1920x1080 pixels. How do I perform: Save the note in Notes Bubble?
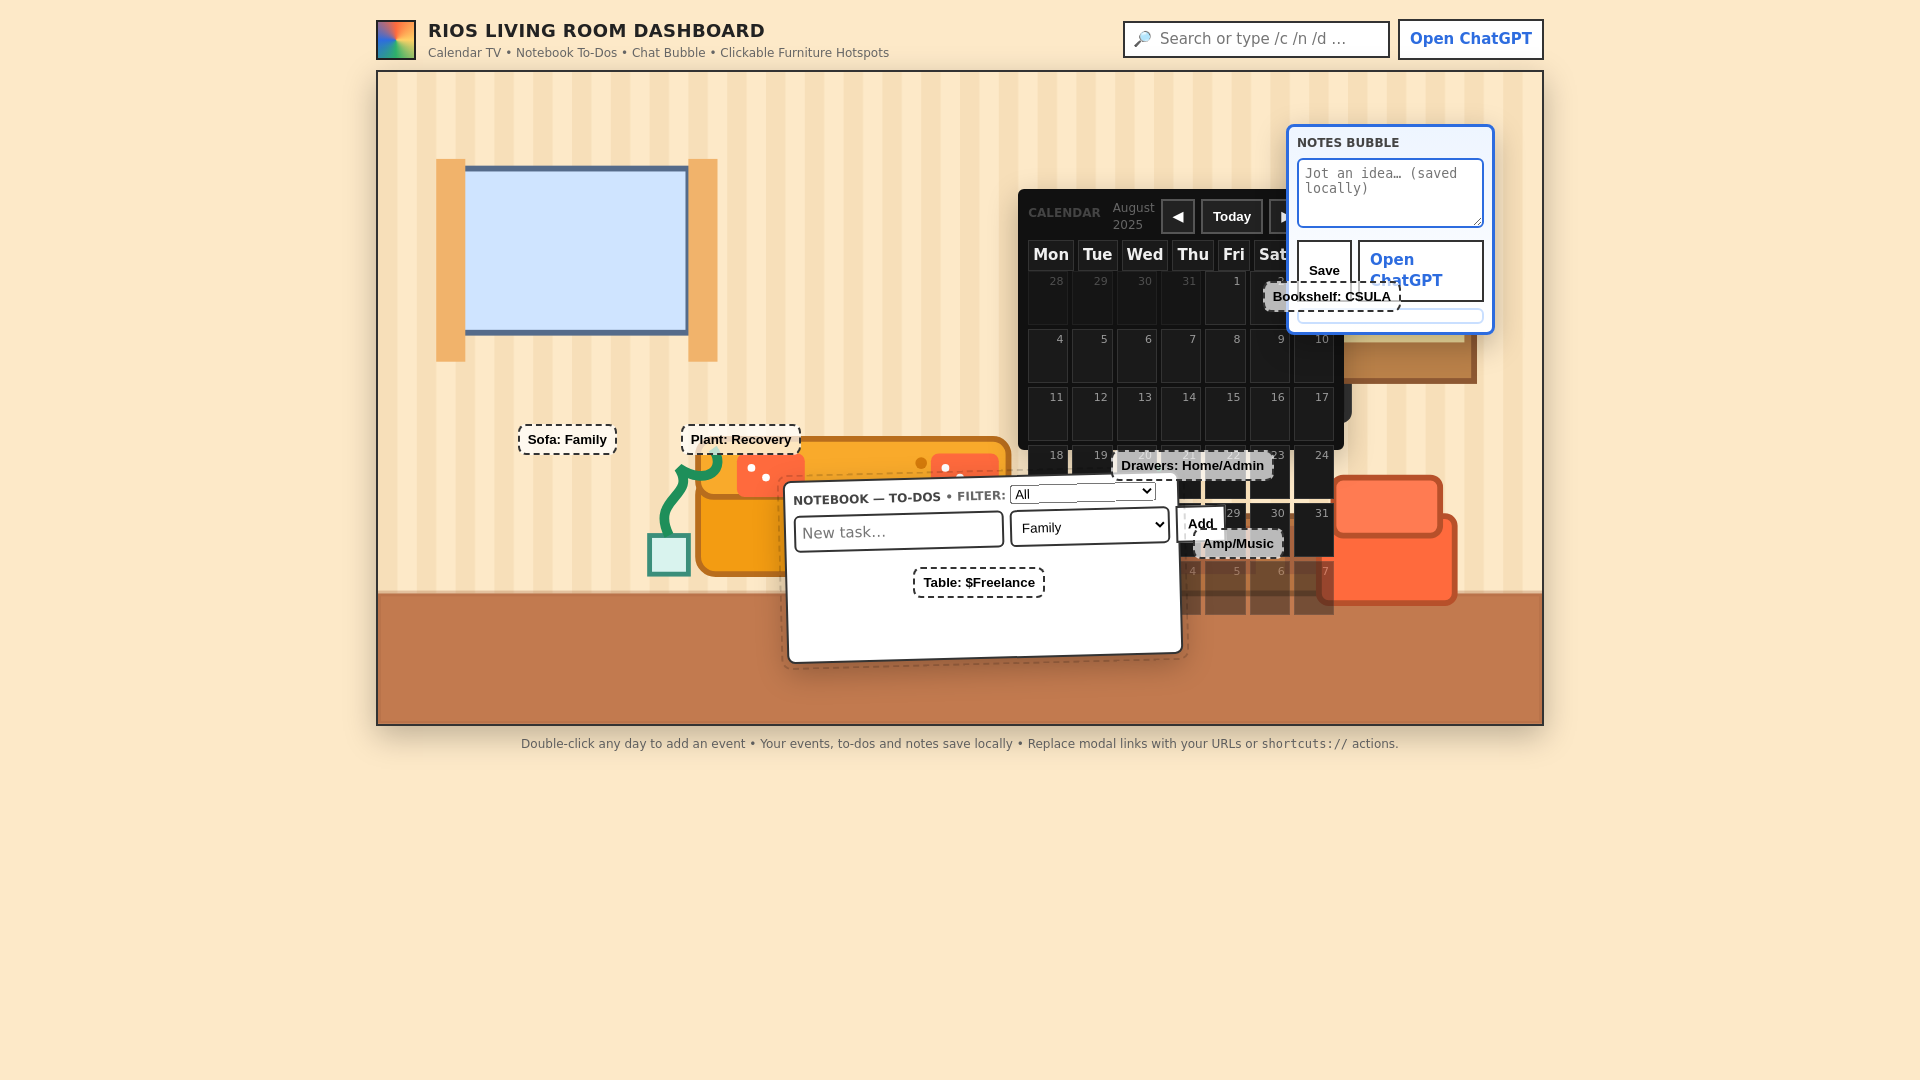coord(1324,270)
